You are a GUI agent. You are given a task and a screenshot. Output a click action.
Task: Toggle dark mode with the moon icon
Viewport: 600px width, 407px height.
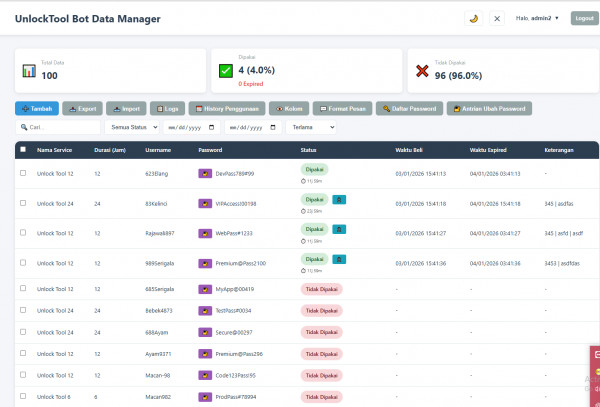click(x=473, y=18)
